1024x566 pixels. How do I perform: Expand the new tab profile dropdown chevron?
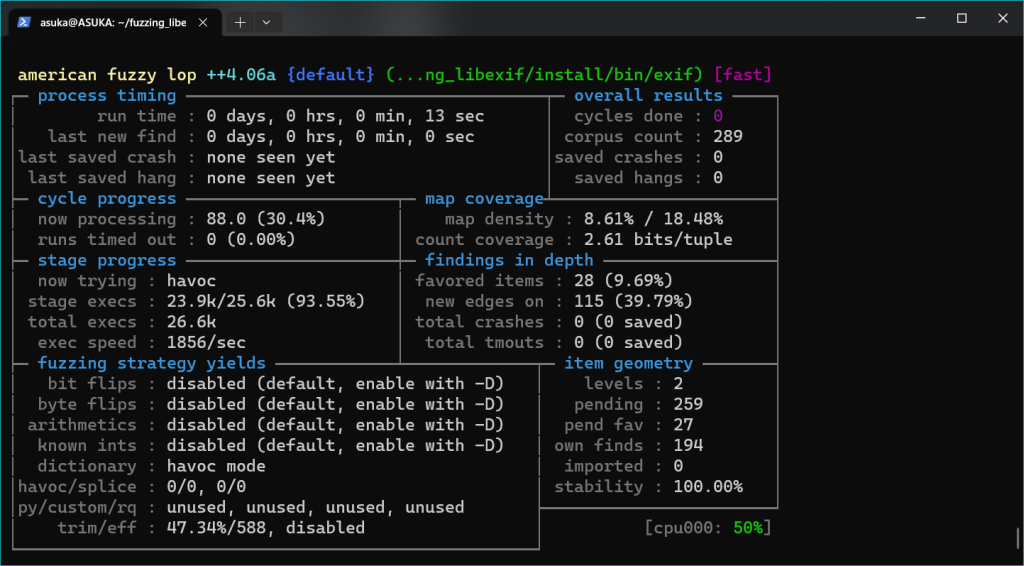(x=266, y=21)
